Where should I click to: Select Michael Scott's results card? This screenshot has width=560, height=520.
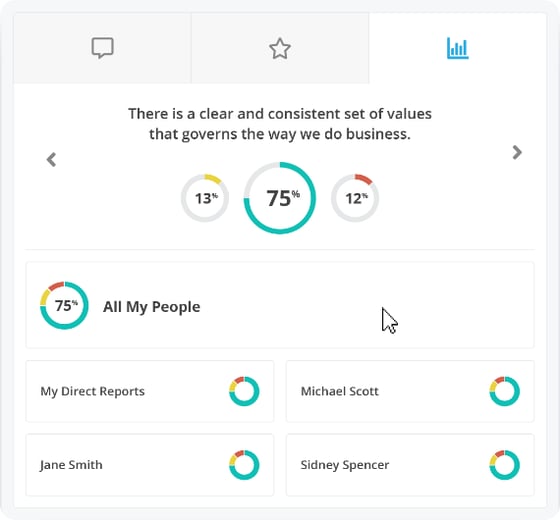coord(410,391)
